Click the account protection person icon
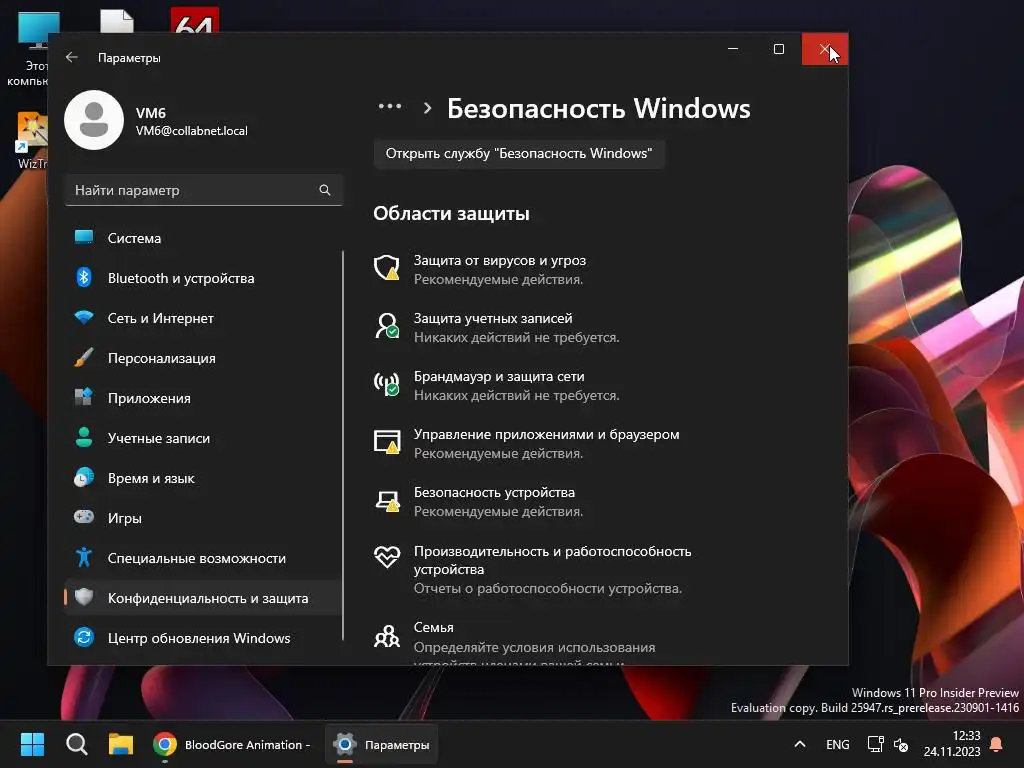 click(x=387, y=325)
